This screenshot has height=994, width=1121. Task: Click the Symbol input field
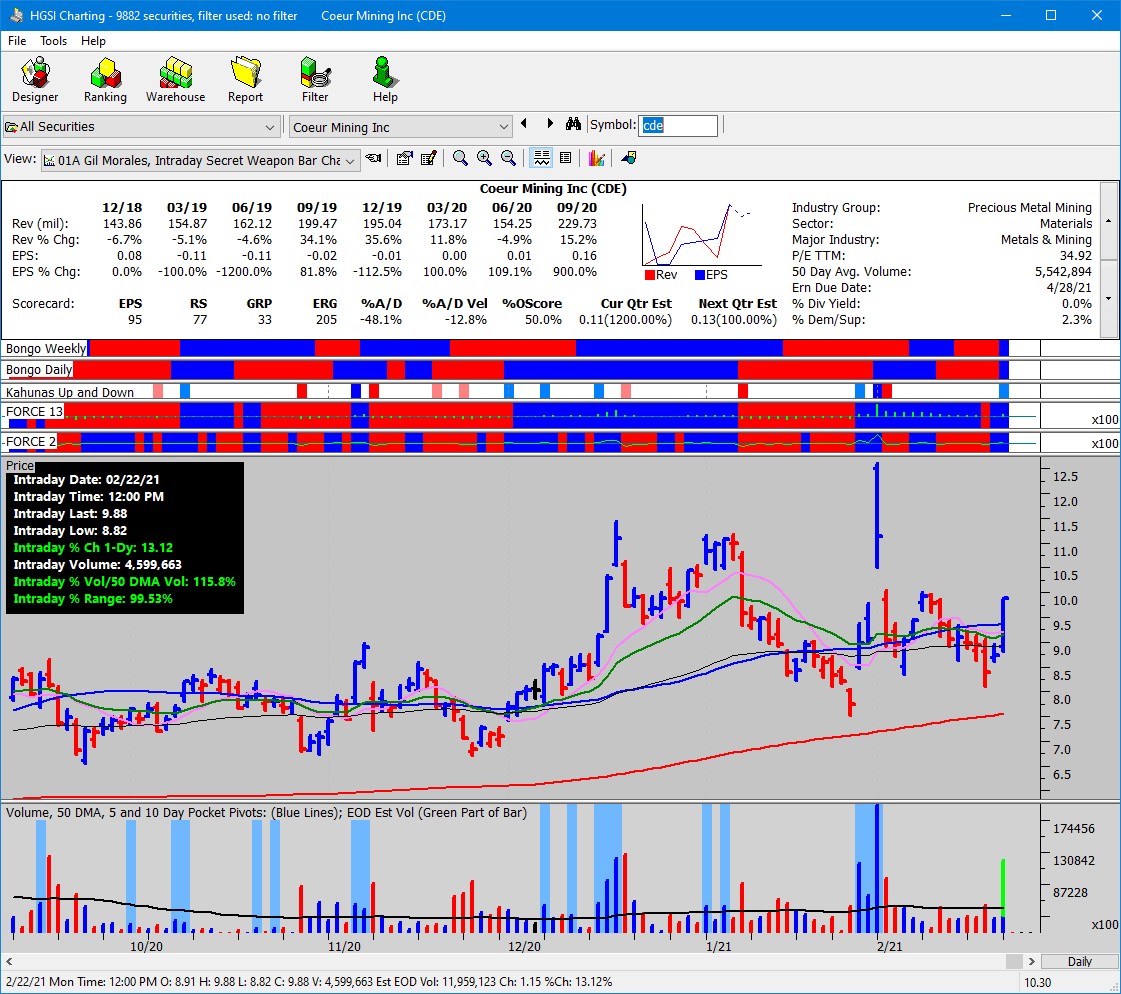point(678,125)
